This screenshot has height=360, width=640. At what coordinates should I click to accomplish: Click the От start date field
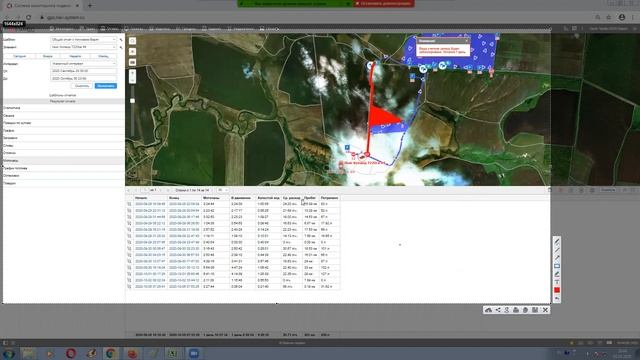(83, 71)
